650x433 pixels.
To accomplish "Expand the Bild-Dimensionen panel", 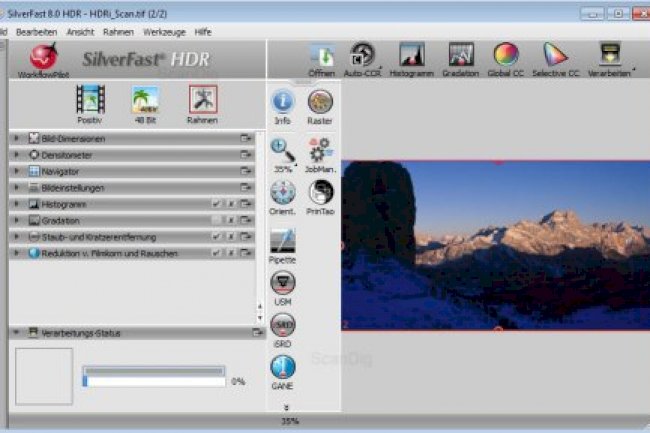I will (17, 139).
